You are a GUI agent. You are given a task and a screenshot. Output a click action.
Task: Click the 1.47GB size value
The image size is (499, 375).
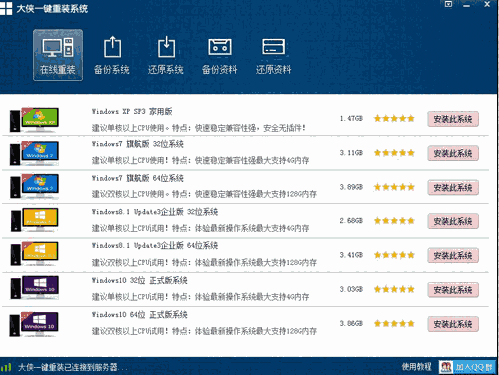tap(351, 118)
